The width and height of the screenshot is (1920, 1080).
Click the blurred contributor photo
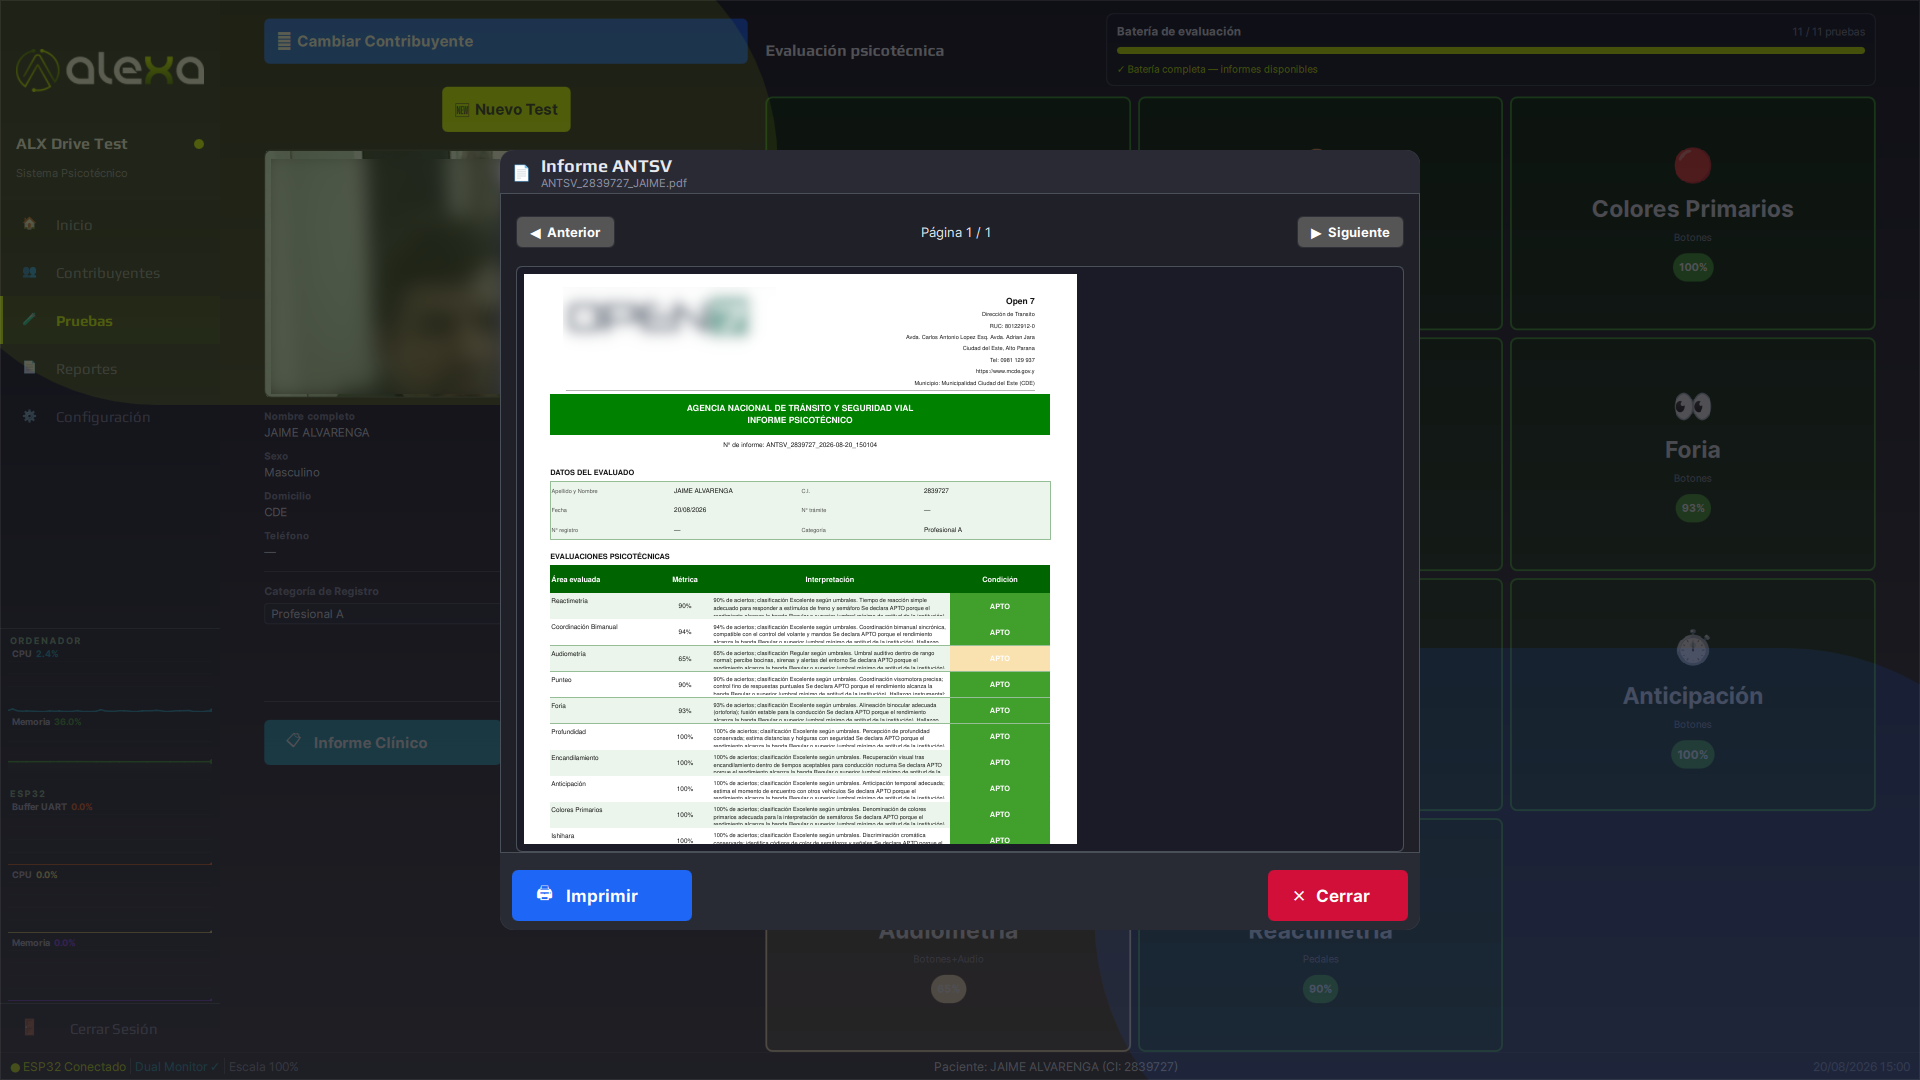[383, 273]
